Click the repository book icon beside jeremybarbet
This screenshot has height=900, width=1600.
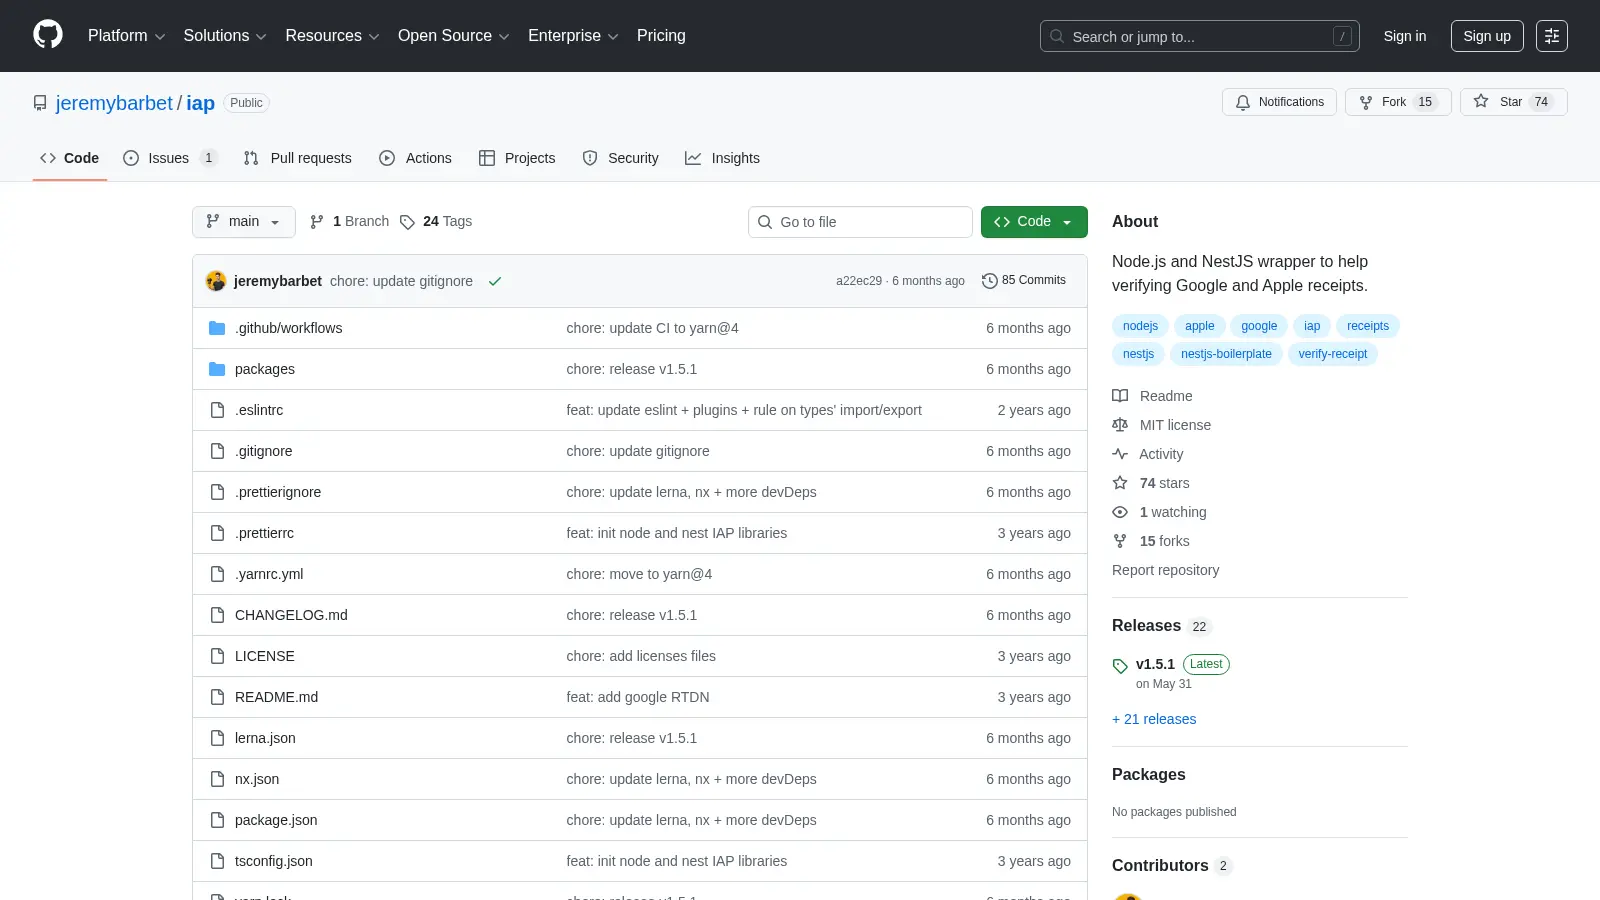pyautogui.click(x=40, y=103)
